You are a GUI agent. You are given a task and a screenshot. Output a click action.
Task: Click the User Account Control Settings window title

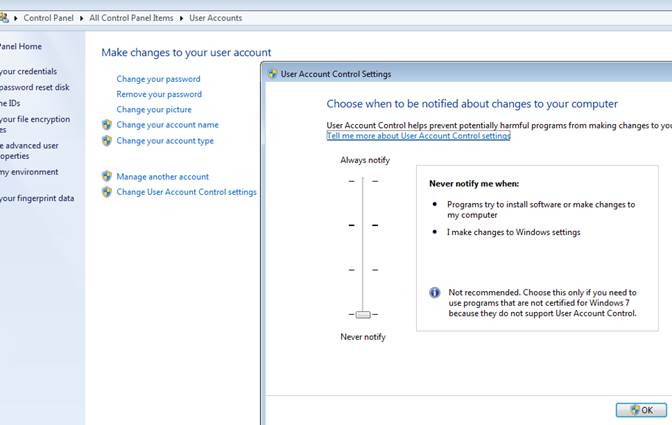point(336,74)
